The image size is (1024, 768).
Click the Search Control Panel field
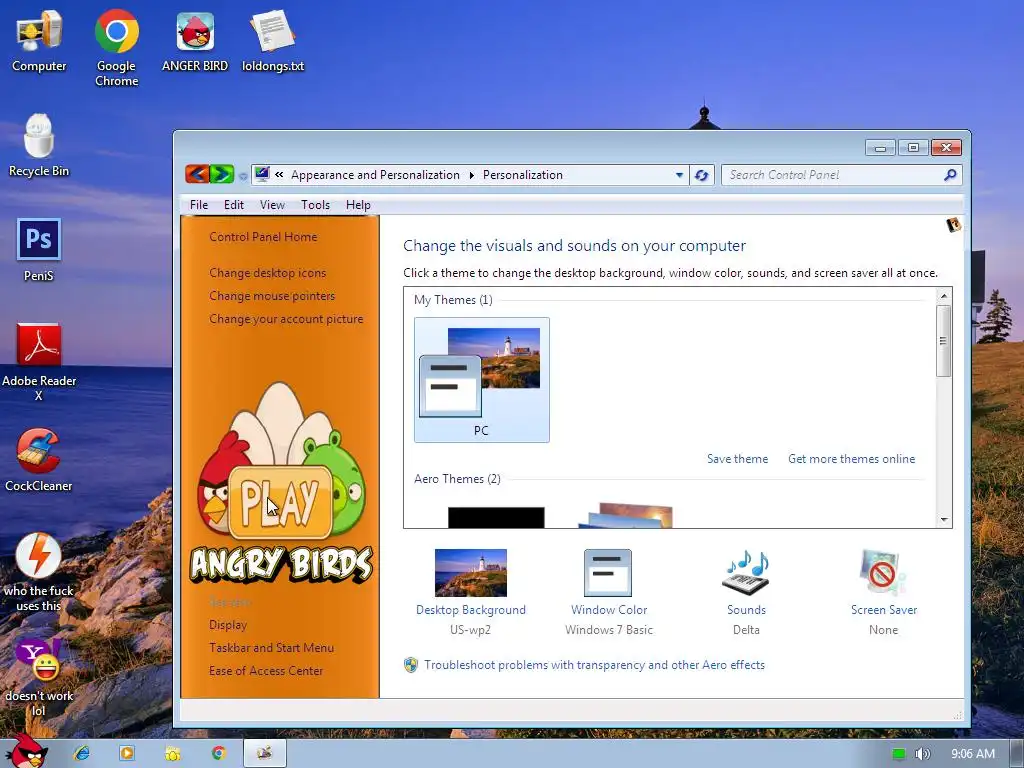coord(842,174)
